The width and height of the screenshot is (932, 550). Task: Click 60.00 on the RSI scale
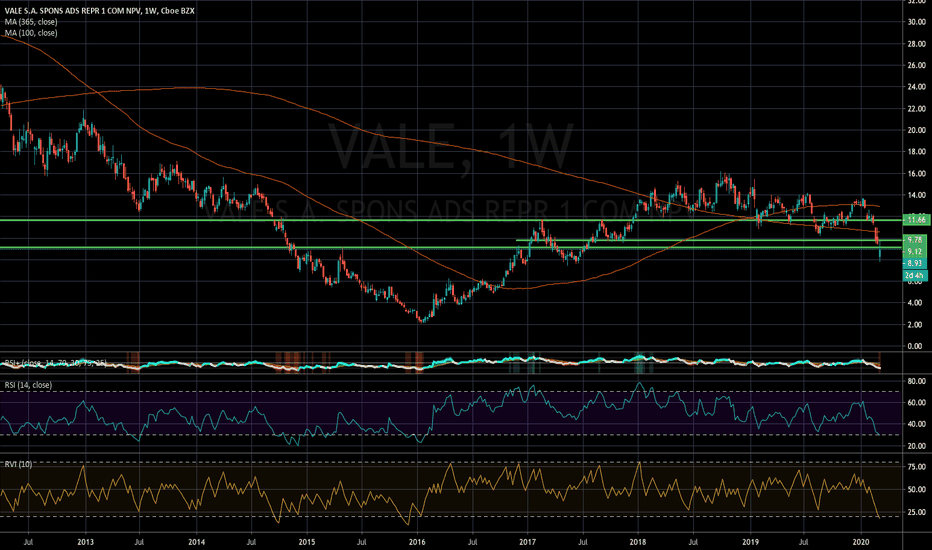[917, 403]
